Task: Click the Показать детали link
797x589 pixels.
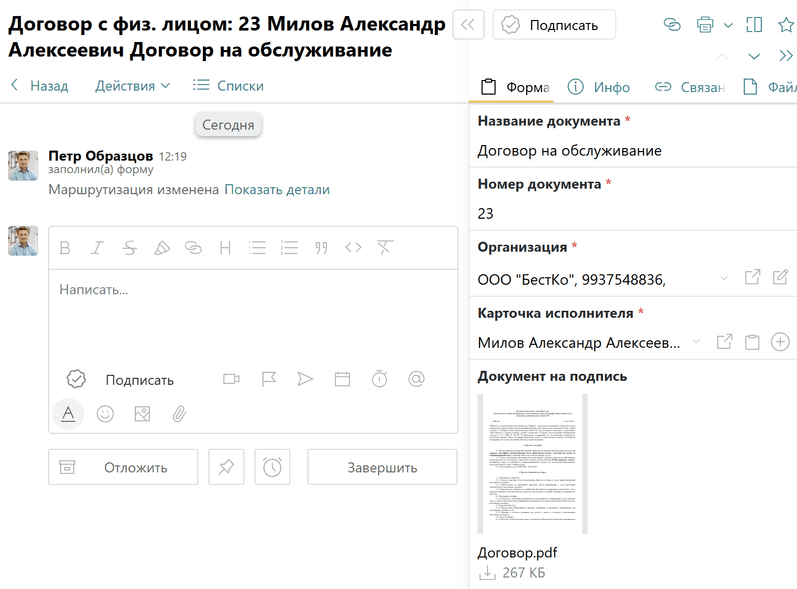Action: (277, 190)
